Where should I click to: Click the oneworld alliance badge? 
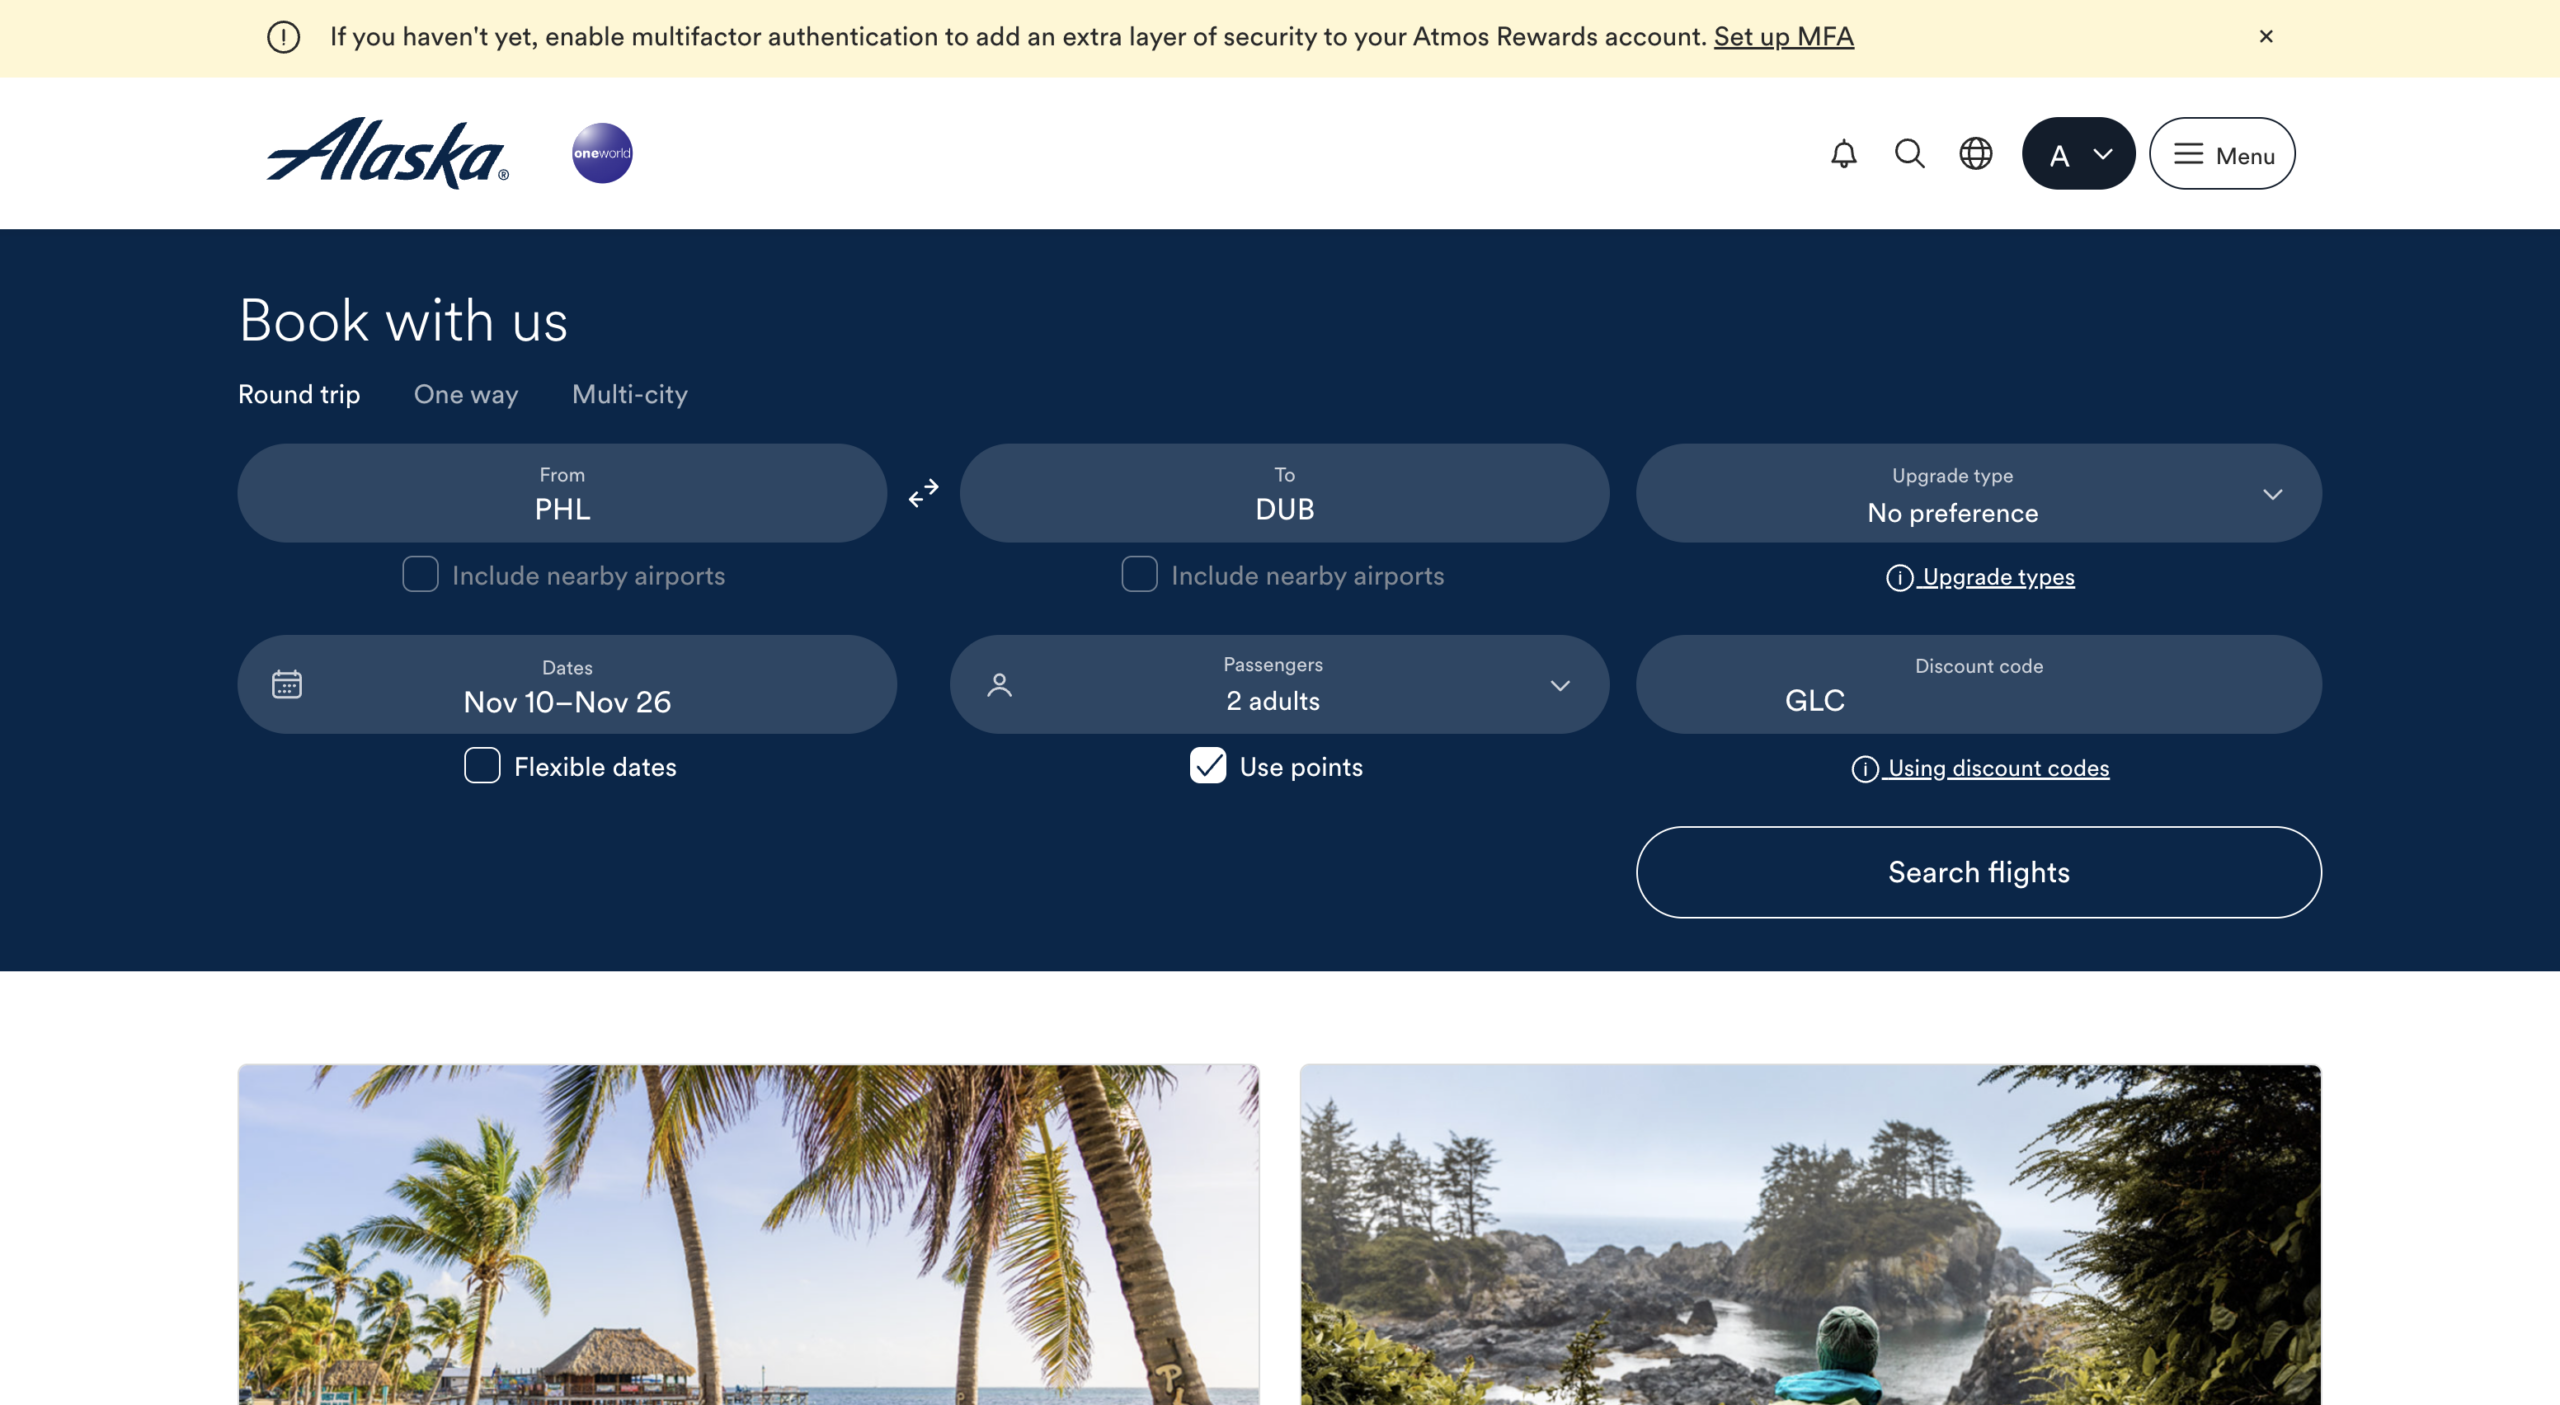tap(602, 153)
